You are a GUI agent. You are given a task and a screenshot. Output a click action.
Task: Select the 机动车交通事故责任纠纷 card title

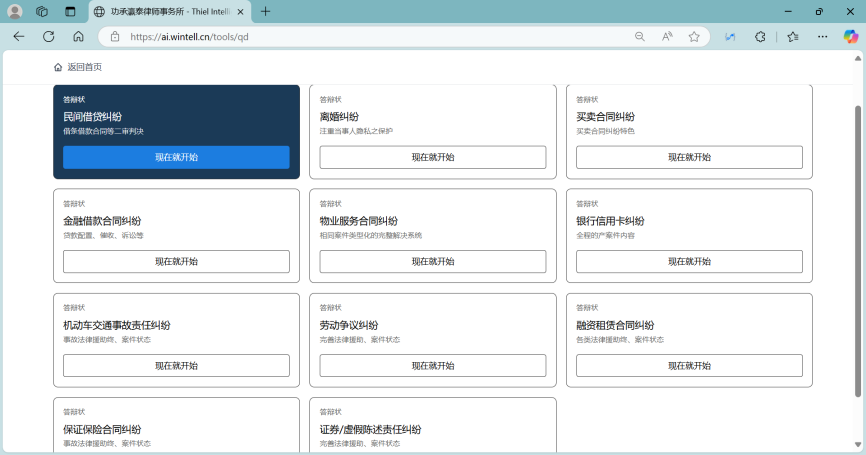117,325
